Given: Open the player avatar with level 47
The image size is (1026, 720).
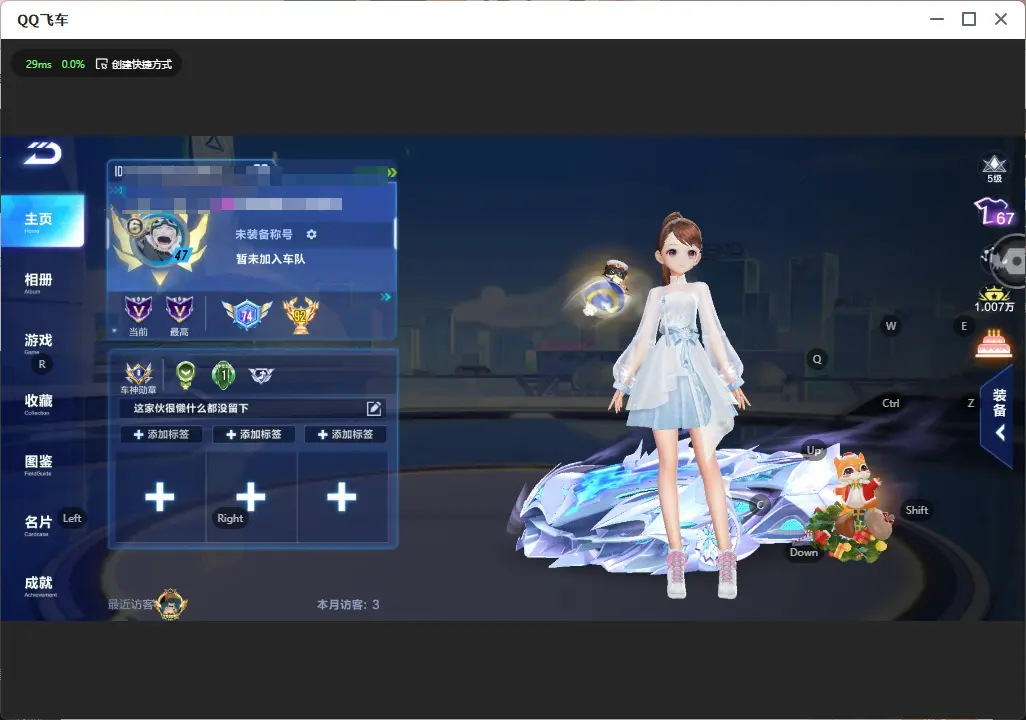Looking at the screenshot, I should (x=160, y=240).
